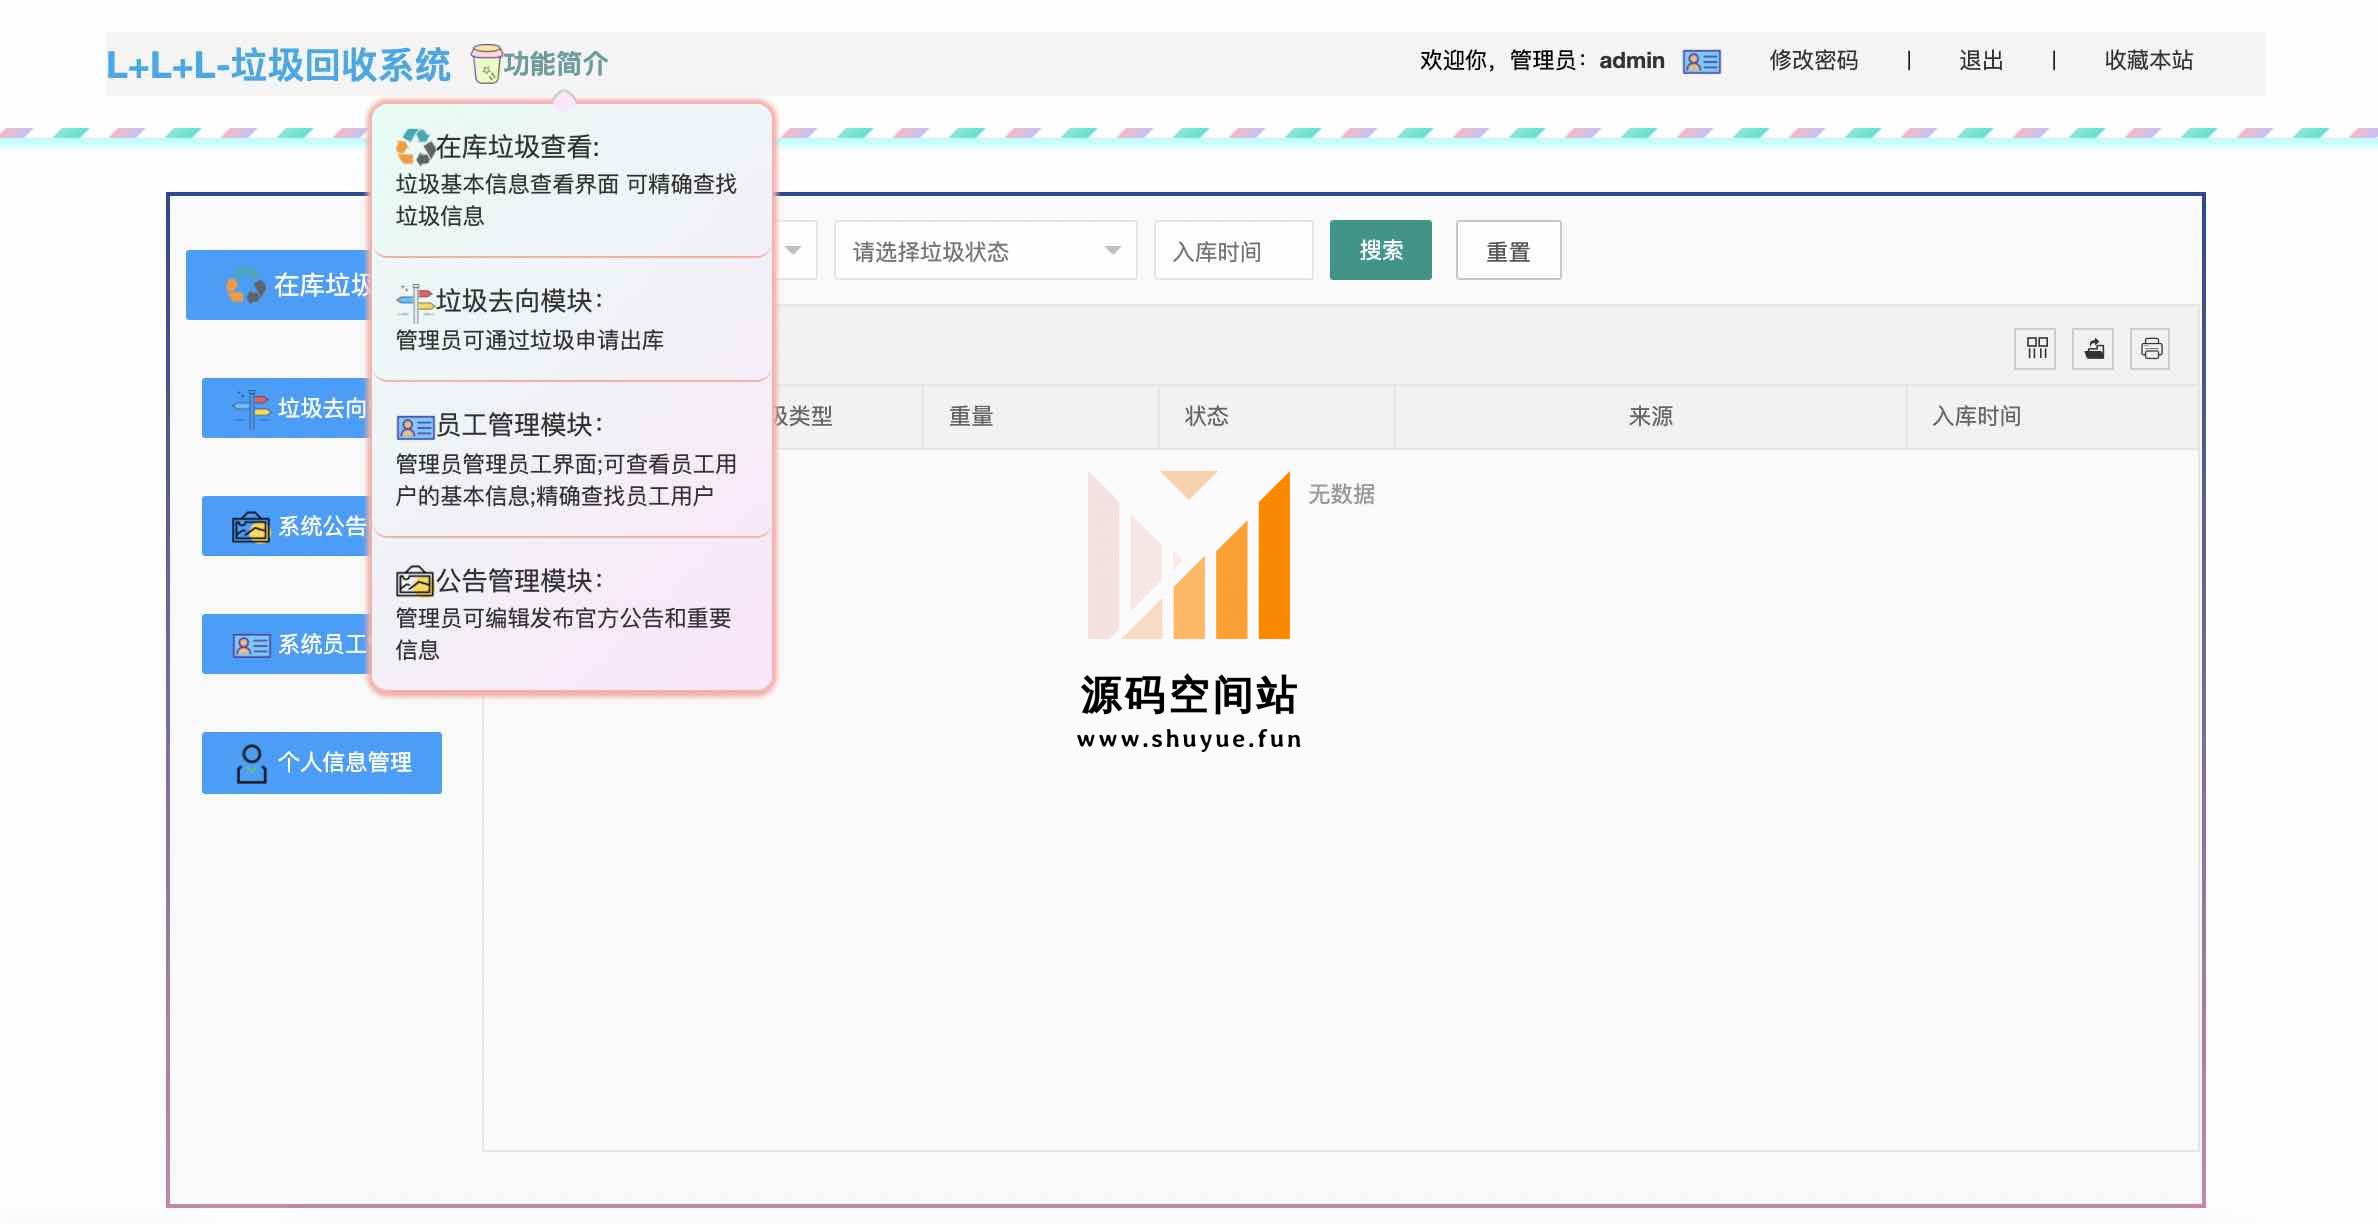Click the green 搜索 button
Screen dimensions: 2378x1224
coord(1380,250)
